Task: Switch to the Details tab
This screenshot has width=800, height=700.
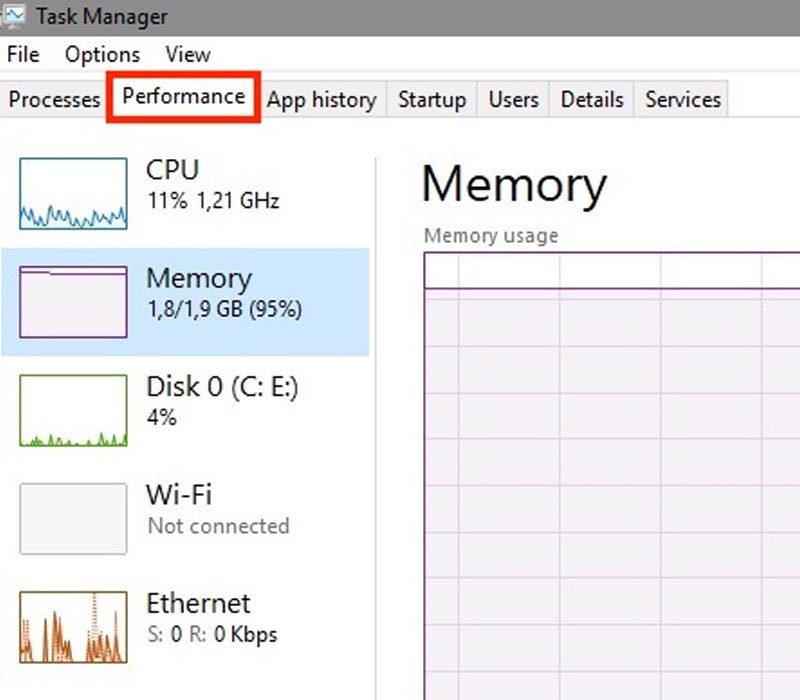Action: [591, 99]
